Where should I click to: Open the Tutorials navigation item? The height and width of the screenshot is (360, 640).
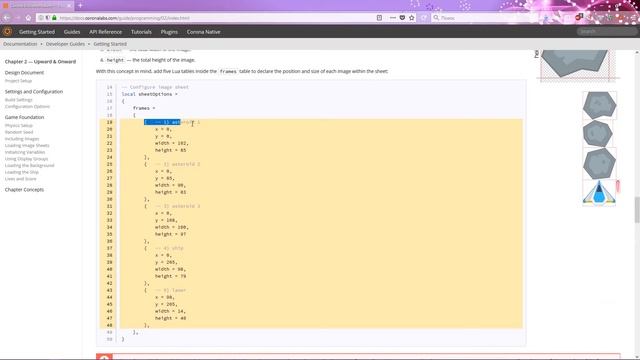click(x=141, y=32)
